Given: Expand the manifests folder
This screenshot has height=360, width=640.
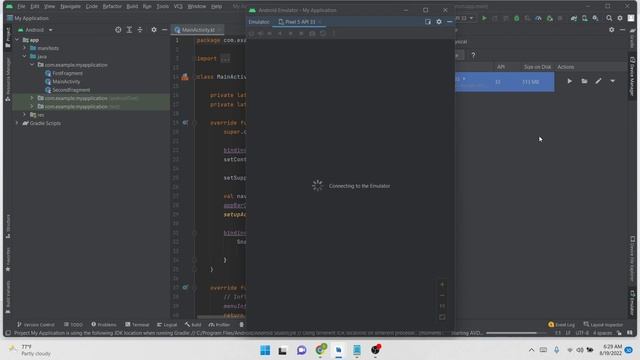Looking at the screenshot, I should [x=24, y=48].
